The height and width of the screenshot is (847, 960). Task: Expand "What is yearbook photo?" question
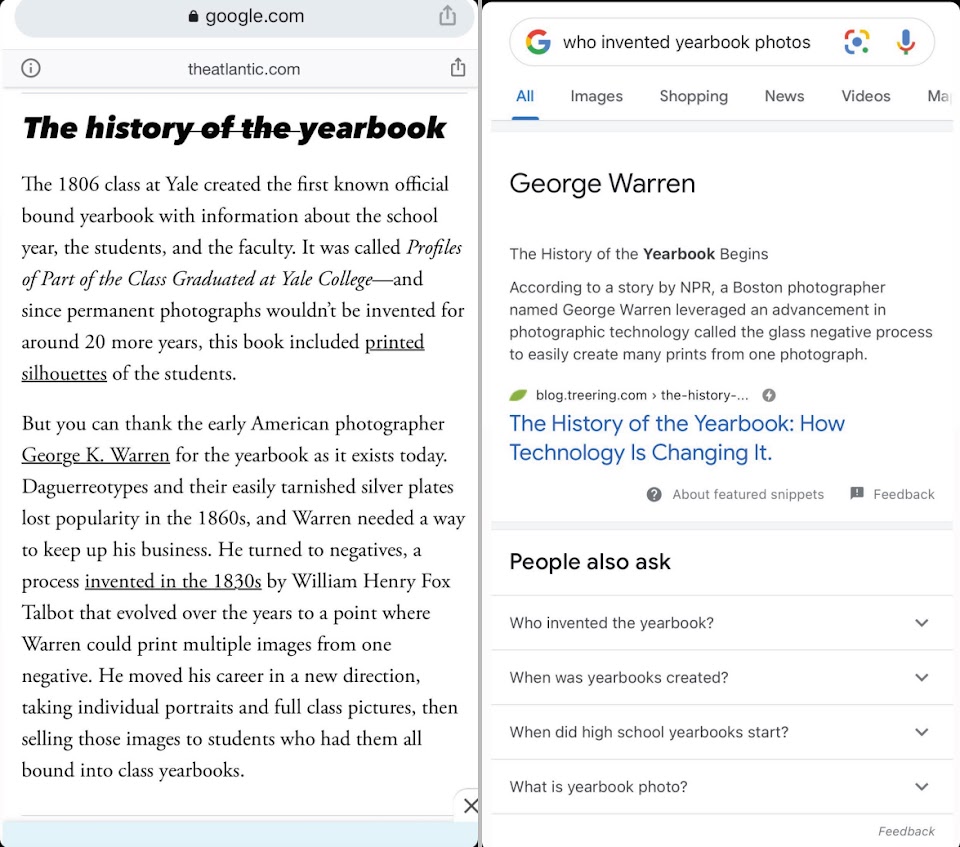click(x=722, y=786)
